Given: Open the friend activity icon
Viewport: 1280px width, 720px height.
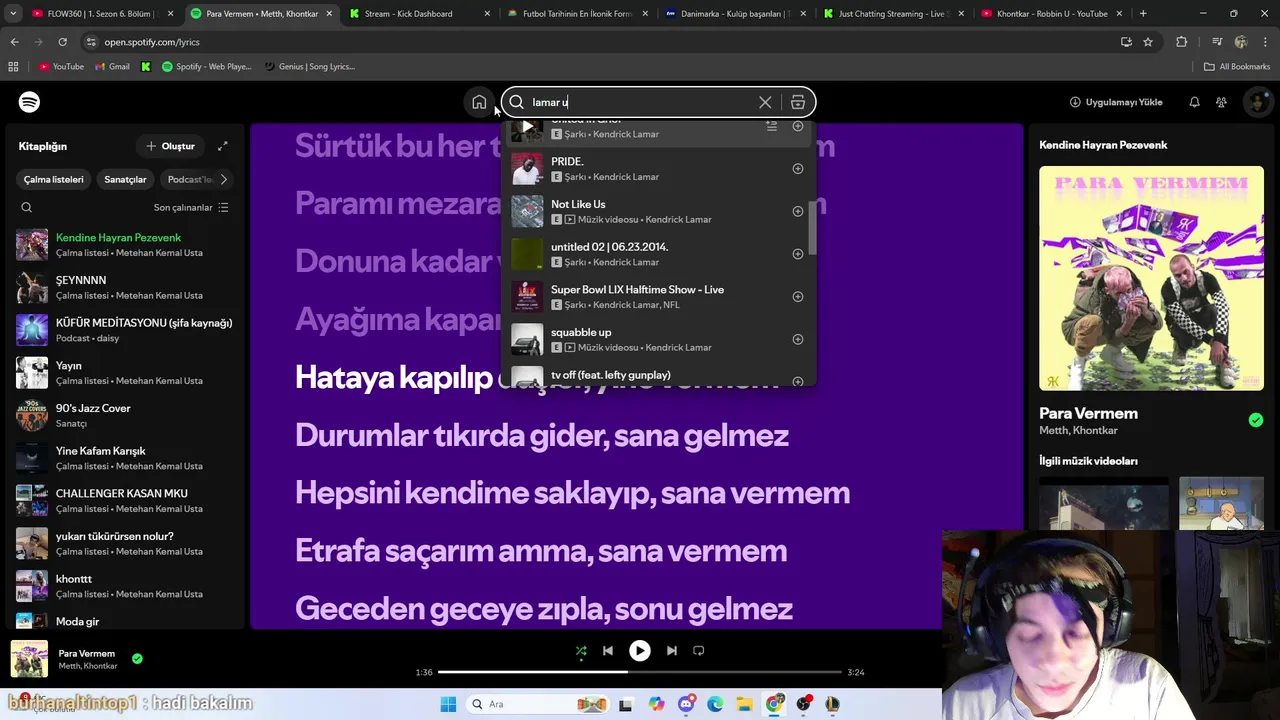Looking at the screenshot, I should click(x=1221, y=102).
